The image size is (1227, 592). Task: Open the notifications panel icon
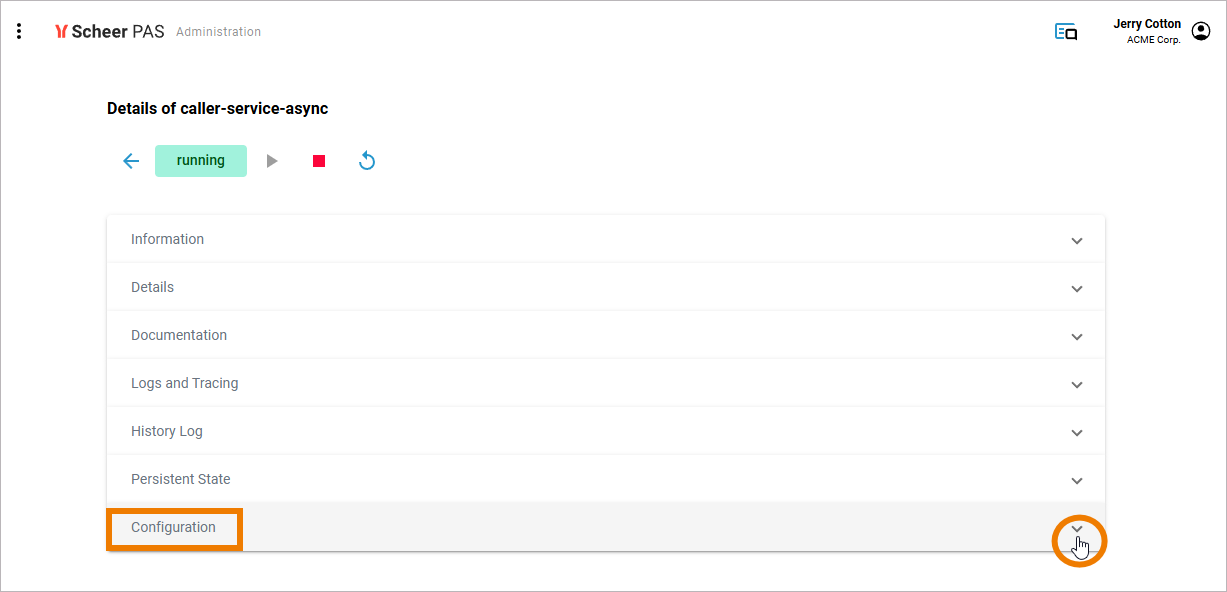(1066, 32)
